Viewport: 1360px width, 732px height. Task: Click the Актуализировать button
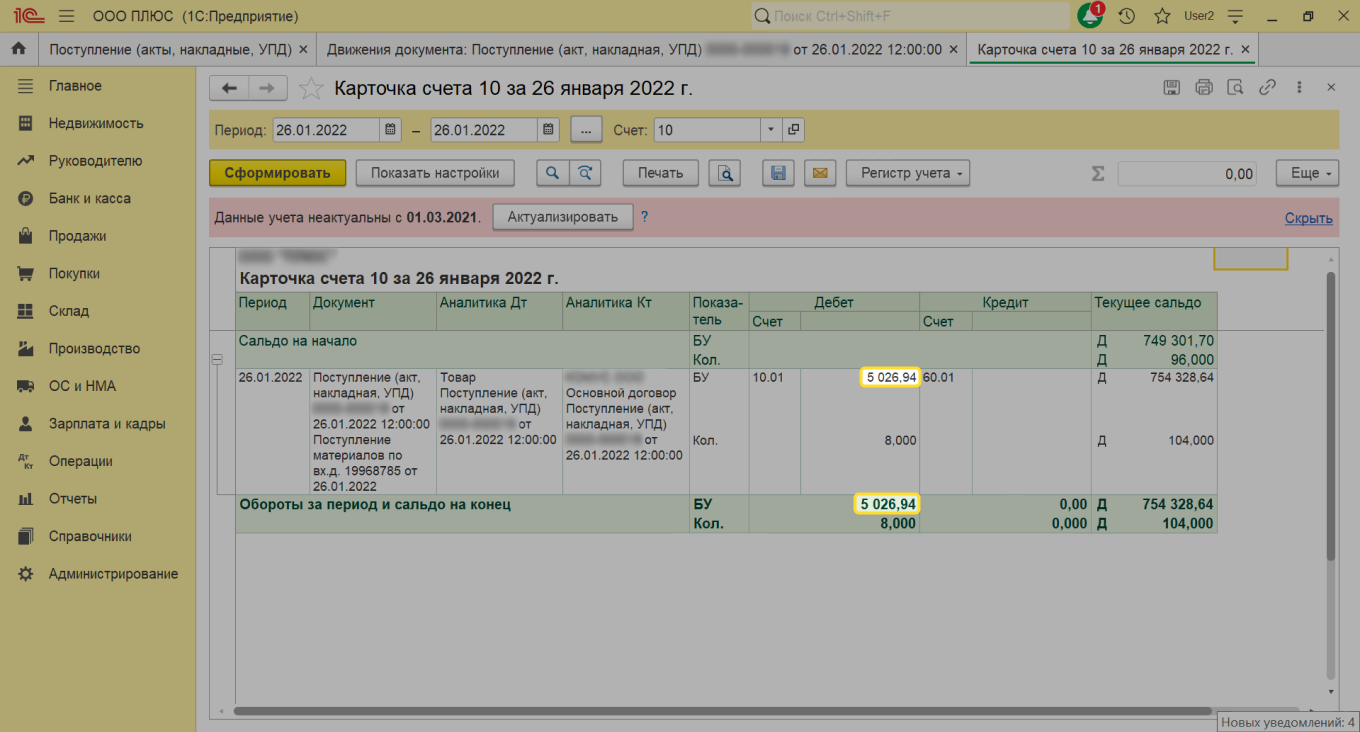(562, 217)
